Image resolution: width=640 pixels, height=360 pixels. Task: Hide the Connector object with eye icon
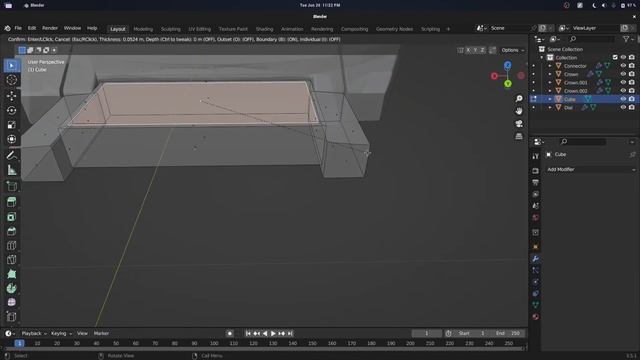pos(623,66)
